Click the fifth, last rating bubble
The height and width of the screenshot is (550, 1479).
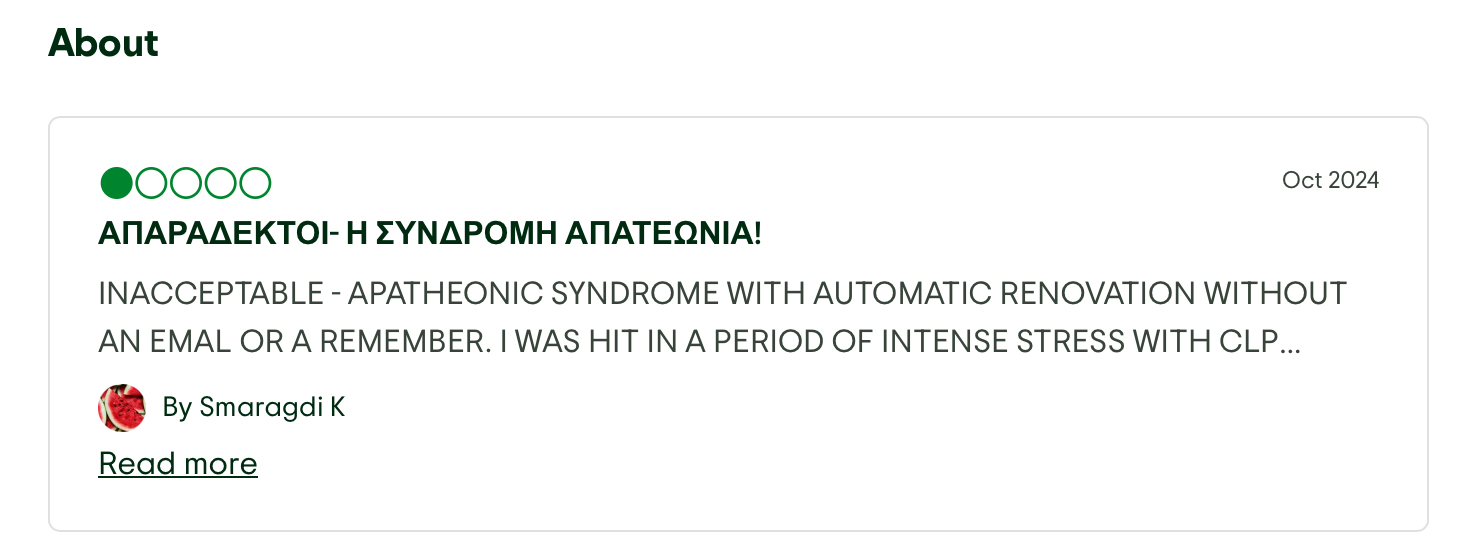coord(256,183)
